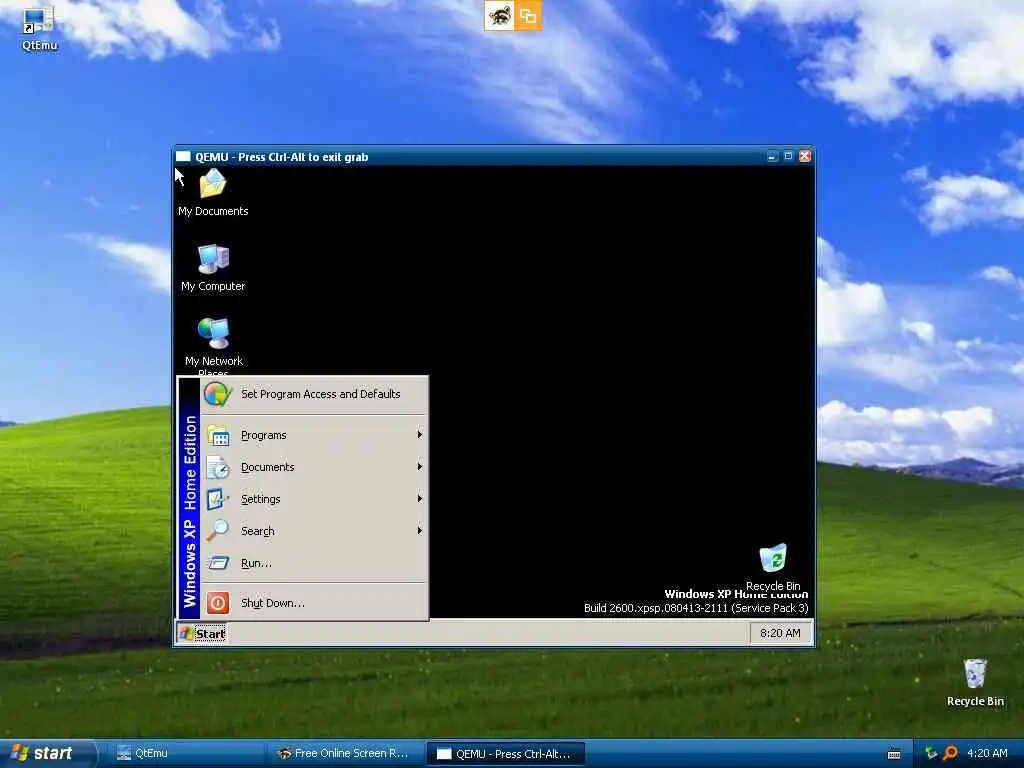This screenshot has width=1024, height=768.
Task: Click the host clock showing 4:20 AM
Action: (987, 753)
